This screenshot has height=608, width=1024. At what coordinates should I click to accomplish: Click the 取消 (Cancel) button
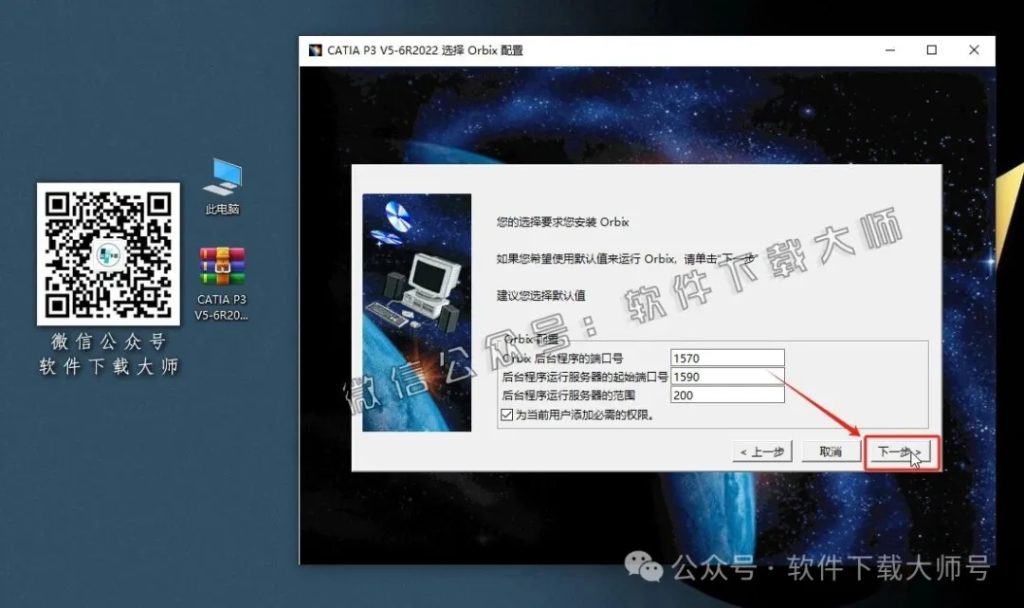click(830, 451)
